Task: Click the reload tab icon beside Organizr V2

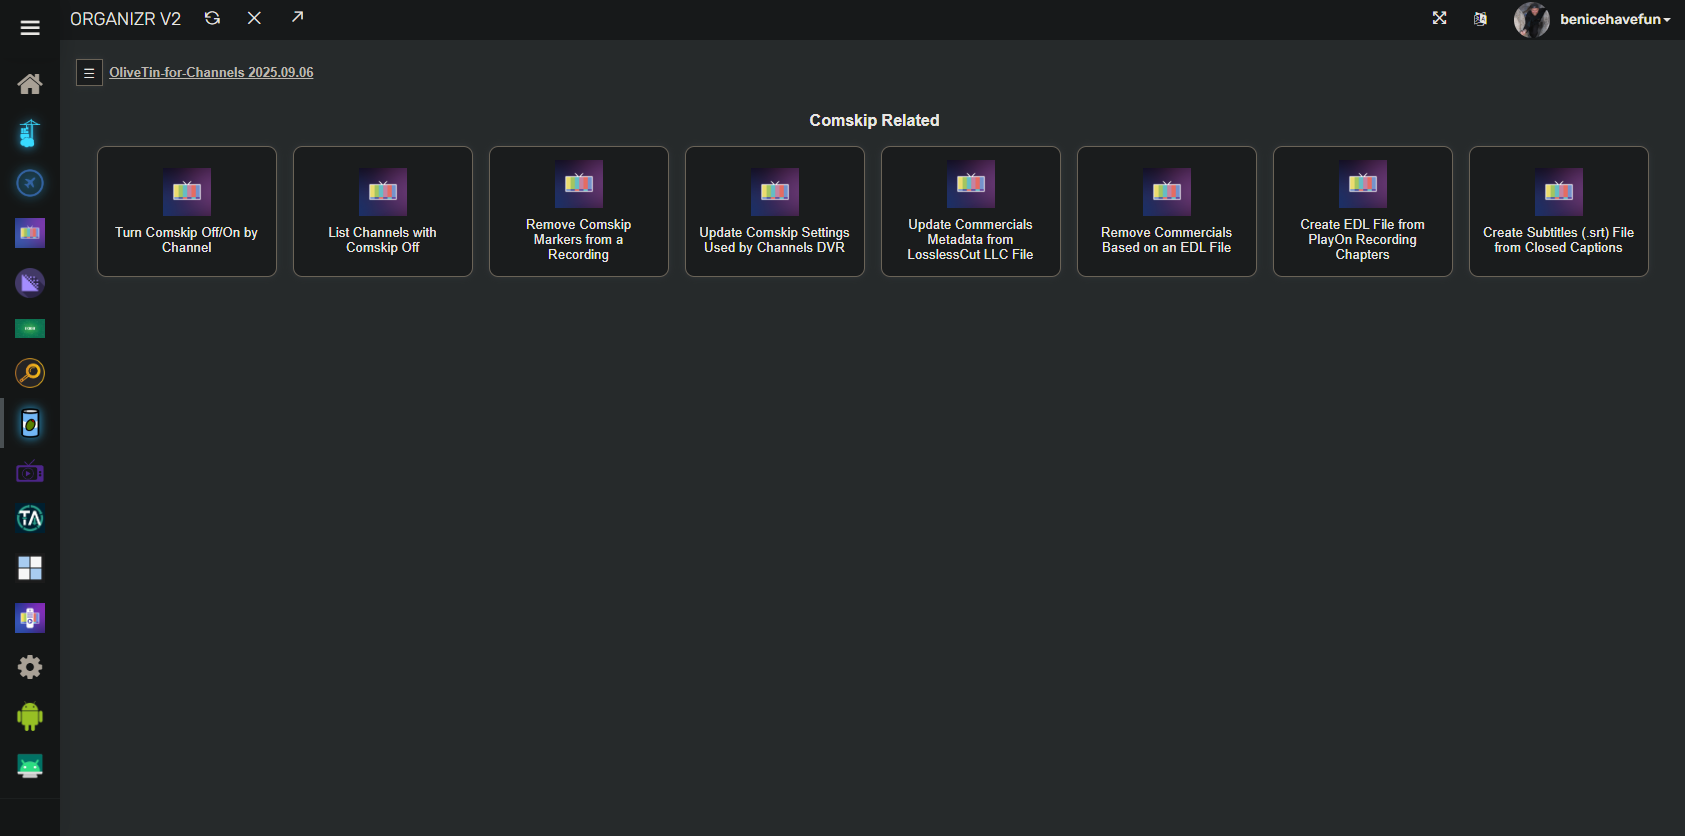Action: 212,18
